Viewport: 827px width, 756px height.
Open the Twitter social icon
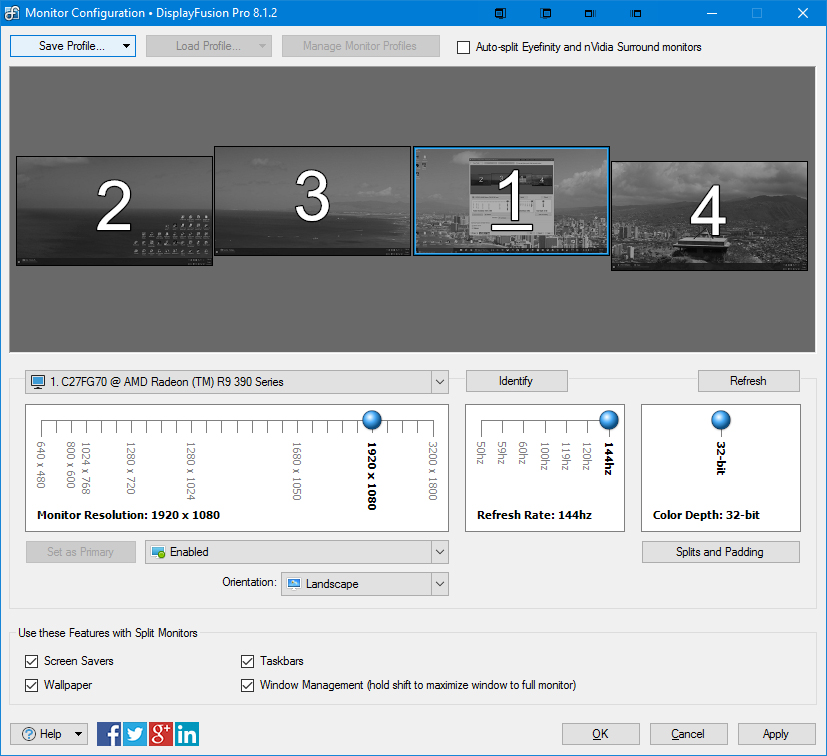coord(134,734)
